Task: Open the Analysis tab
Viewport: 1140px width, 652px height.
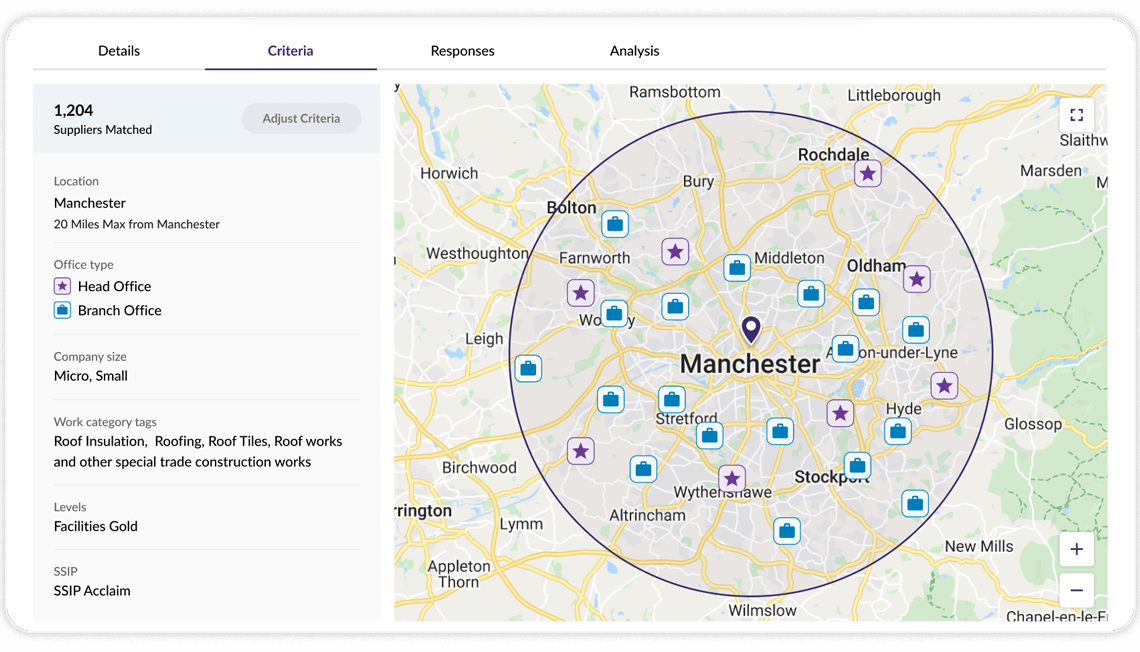Action: point(634,51)
